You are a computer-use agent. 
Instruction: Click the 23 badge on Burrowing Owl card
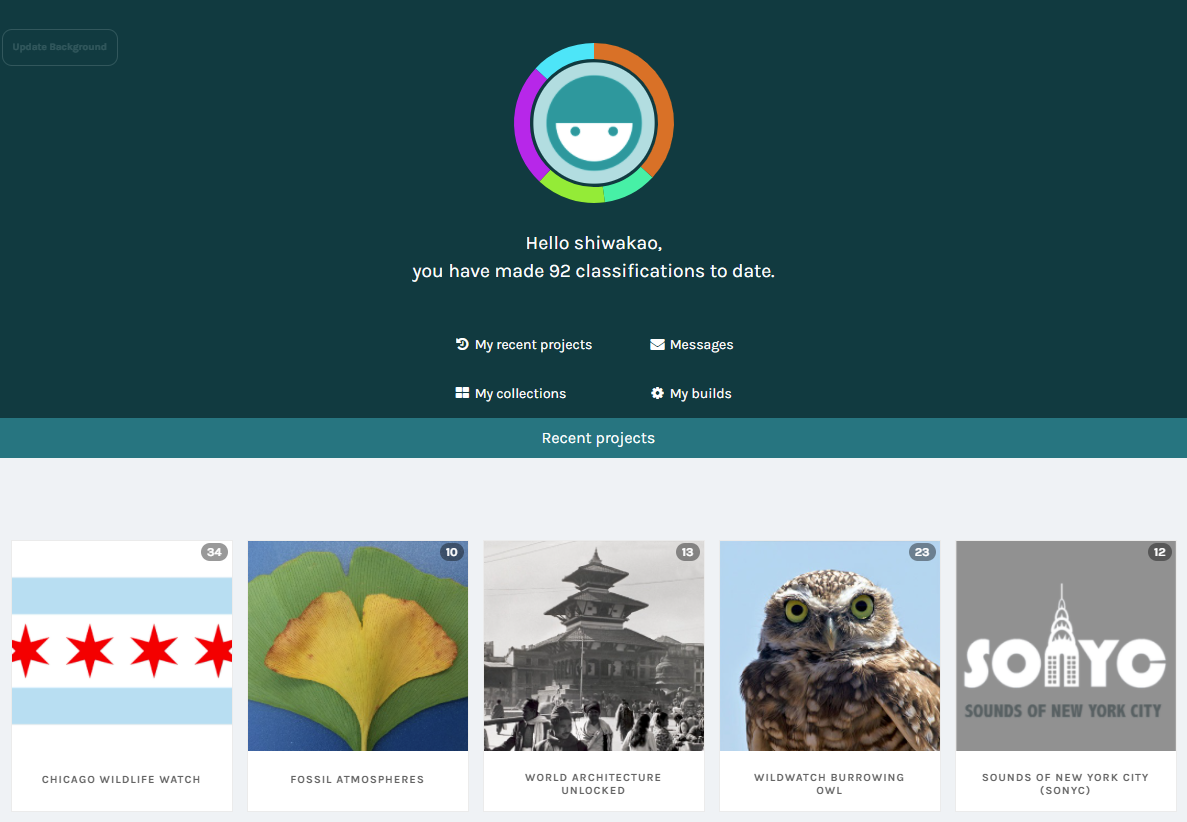[922, 552]
